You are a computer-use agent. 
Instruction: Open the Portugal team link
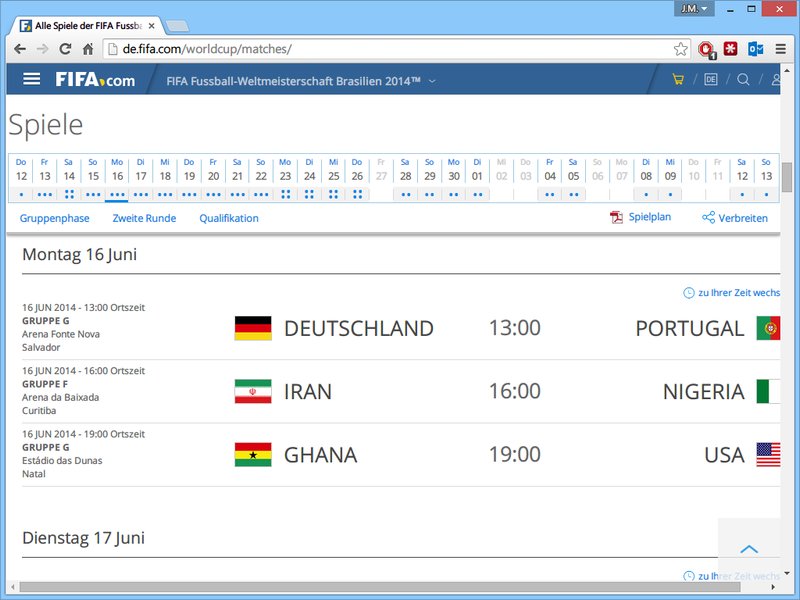click(690, 328)
